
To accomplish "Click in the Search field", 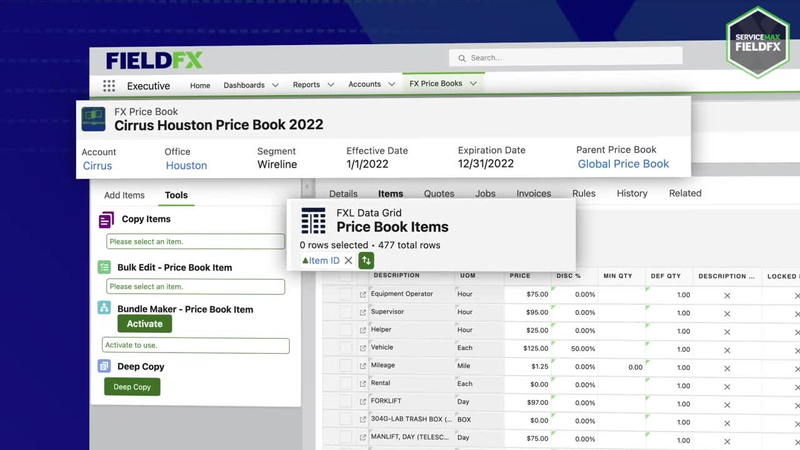I will 565,58.
